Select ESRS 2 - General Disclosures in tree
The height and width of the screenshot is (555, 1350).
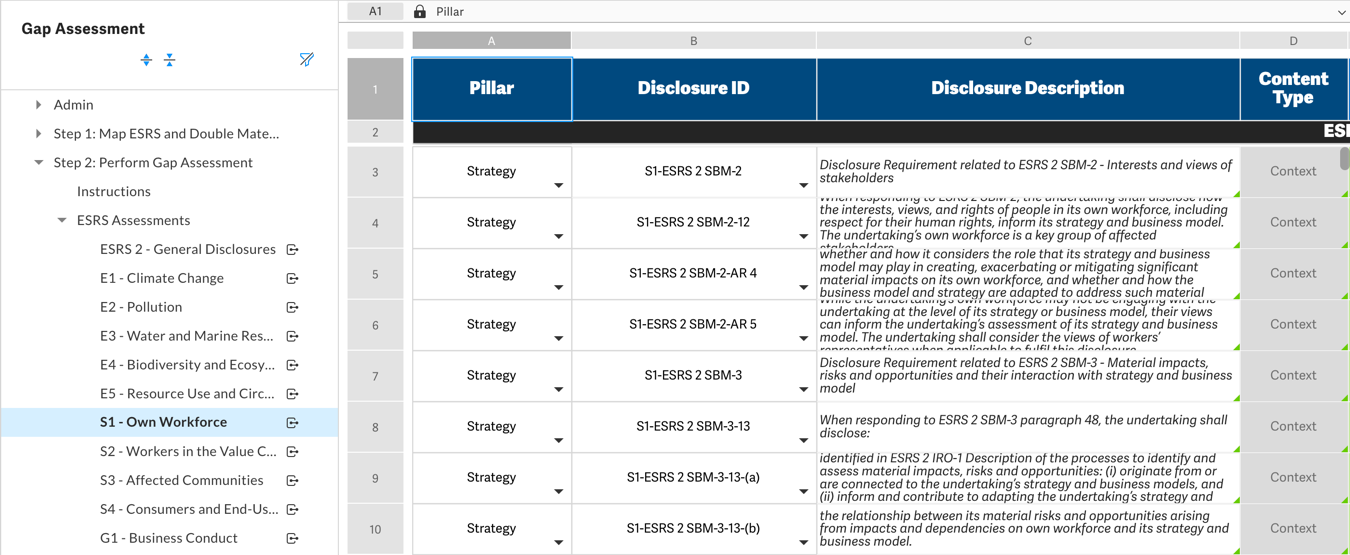click(x=188, y=249)
